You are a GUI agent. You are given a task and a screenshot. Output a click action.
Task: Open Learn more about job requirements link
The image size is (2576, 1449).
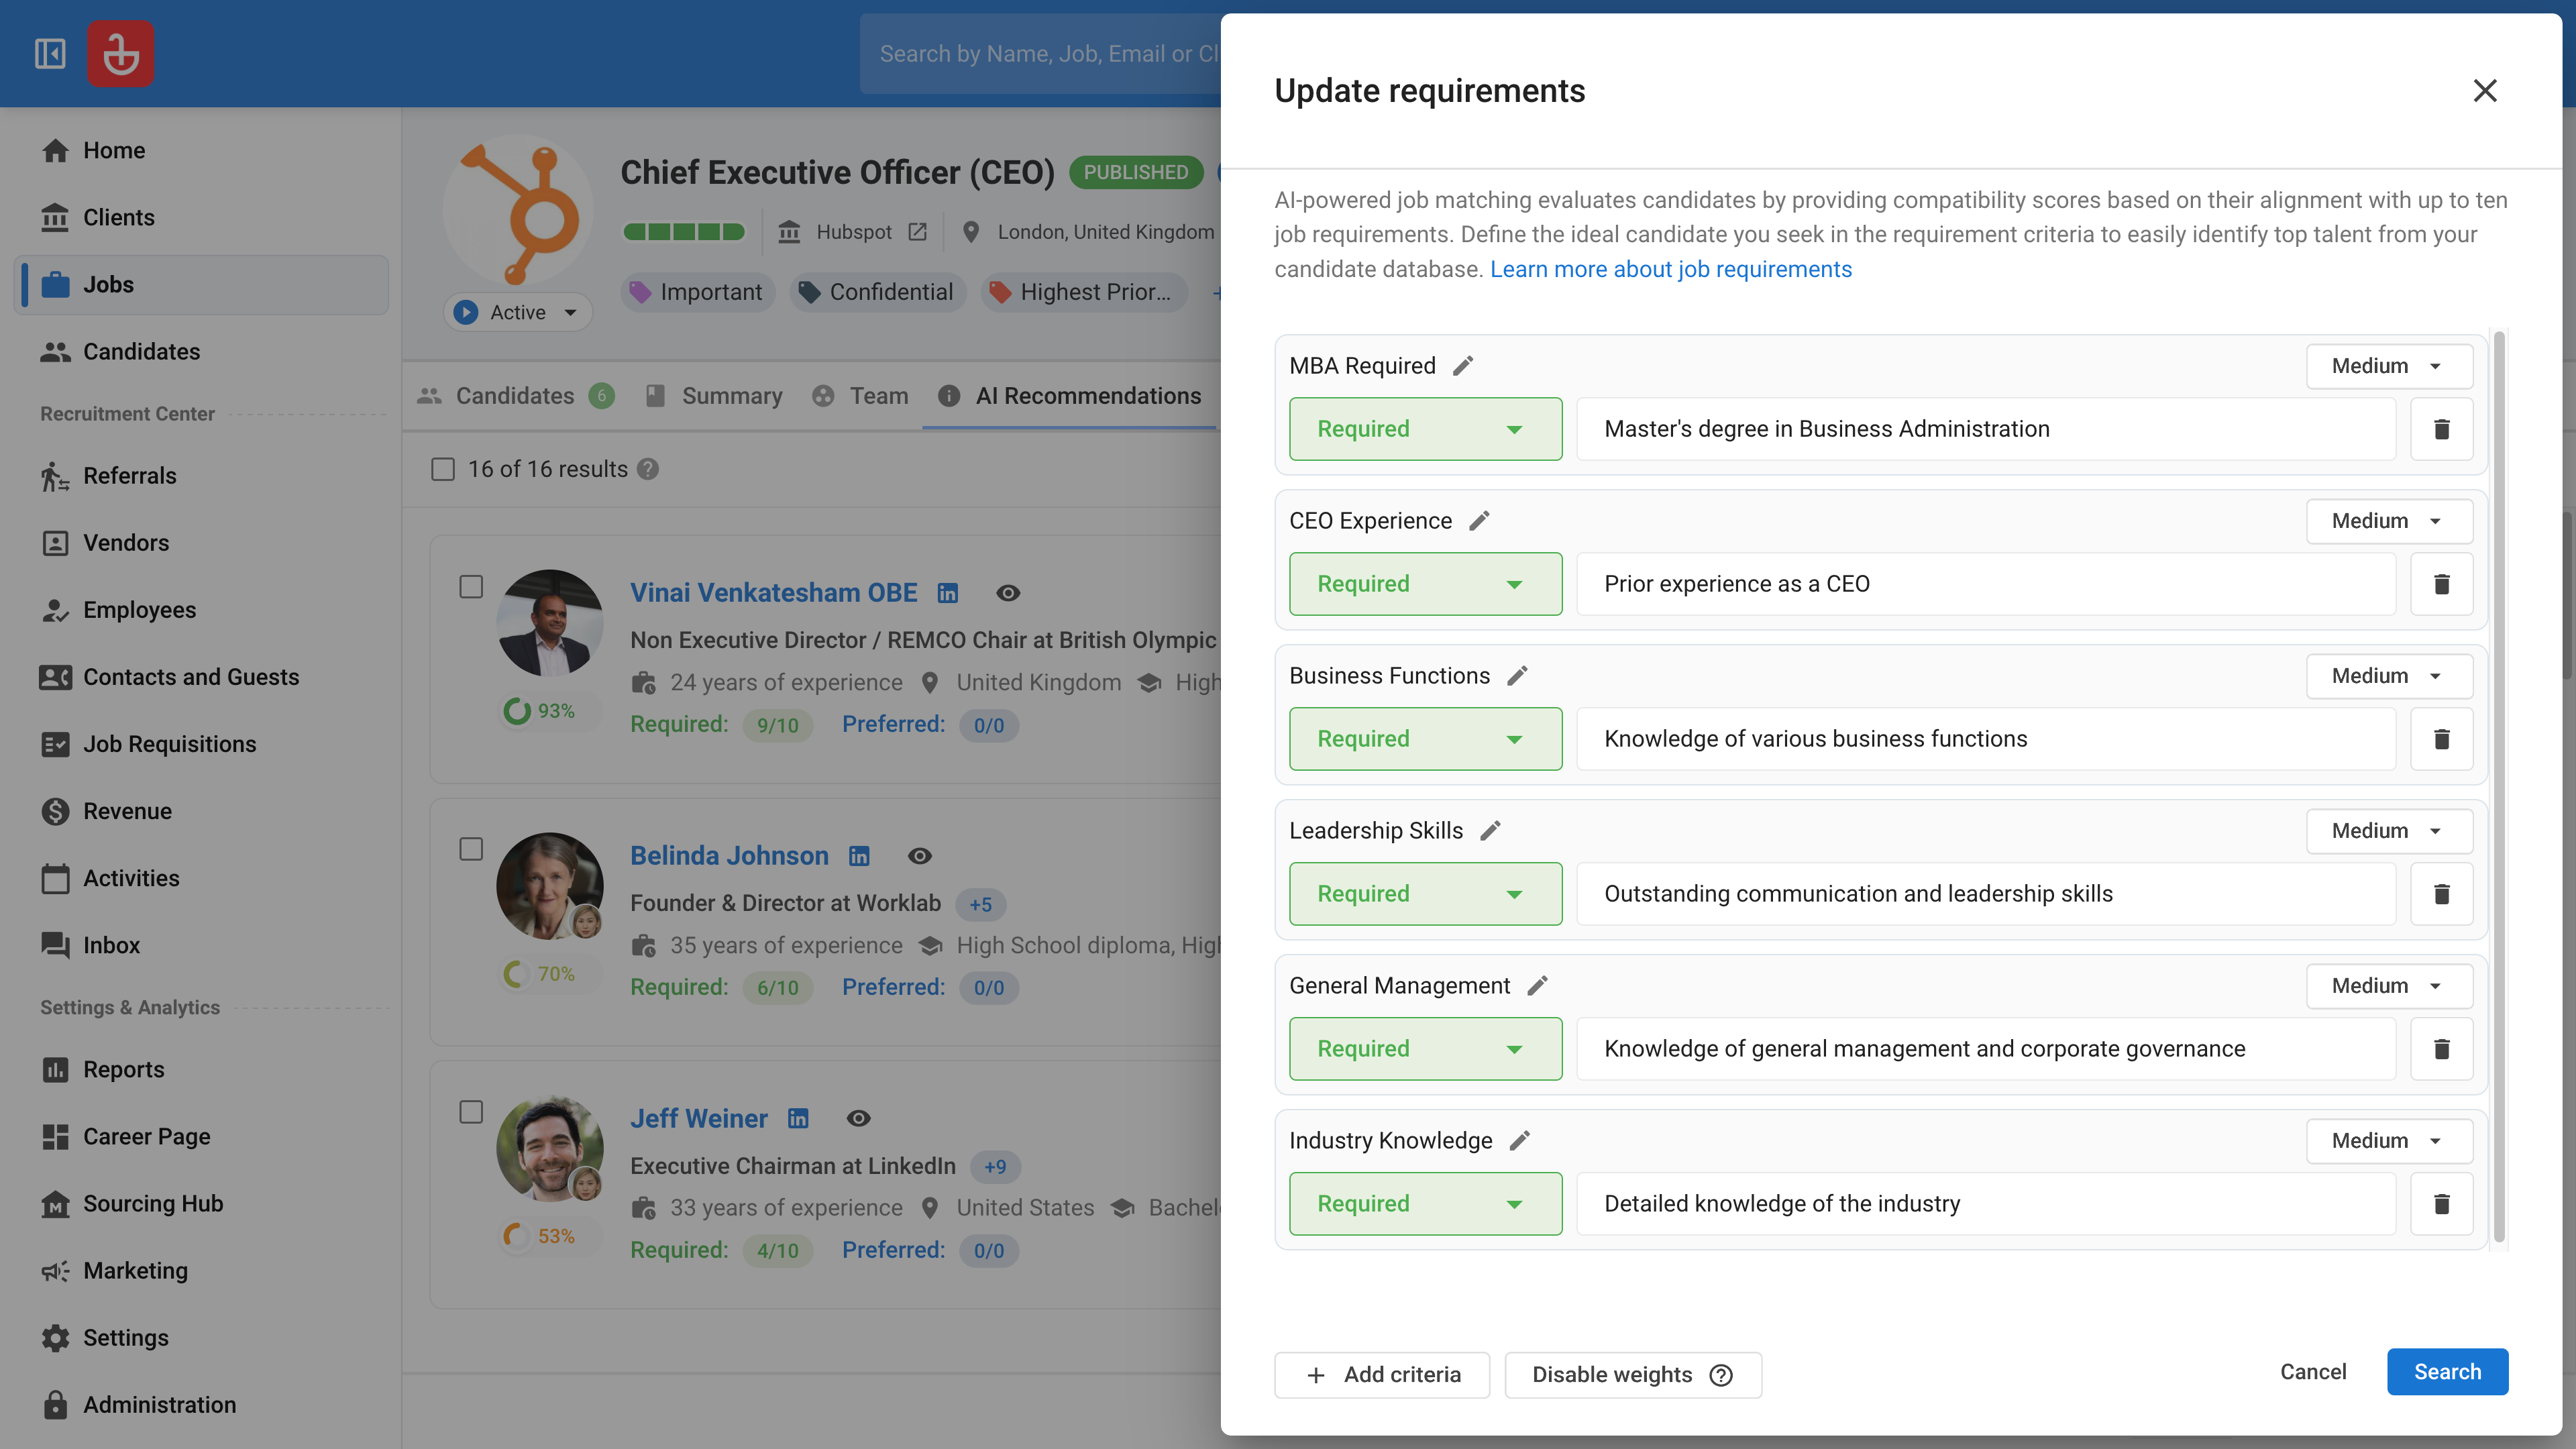tap(1670, 269)
